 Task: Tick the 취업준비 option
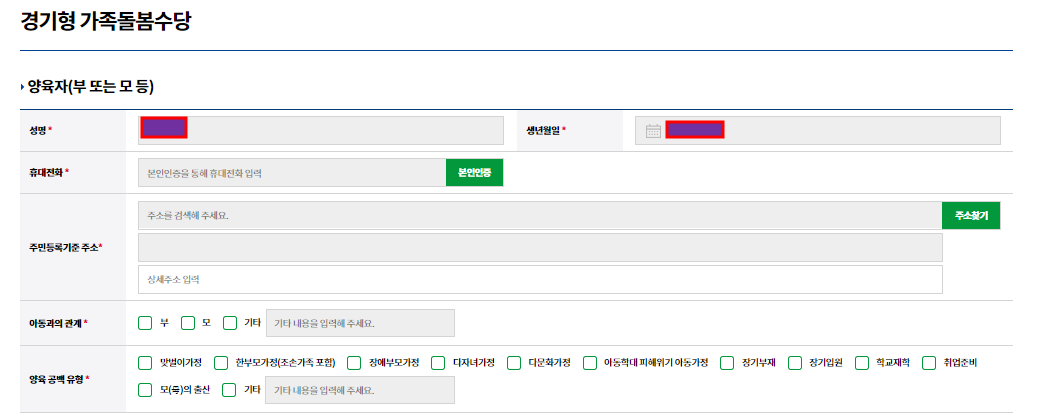pos(929,363)
